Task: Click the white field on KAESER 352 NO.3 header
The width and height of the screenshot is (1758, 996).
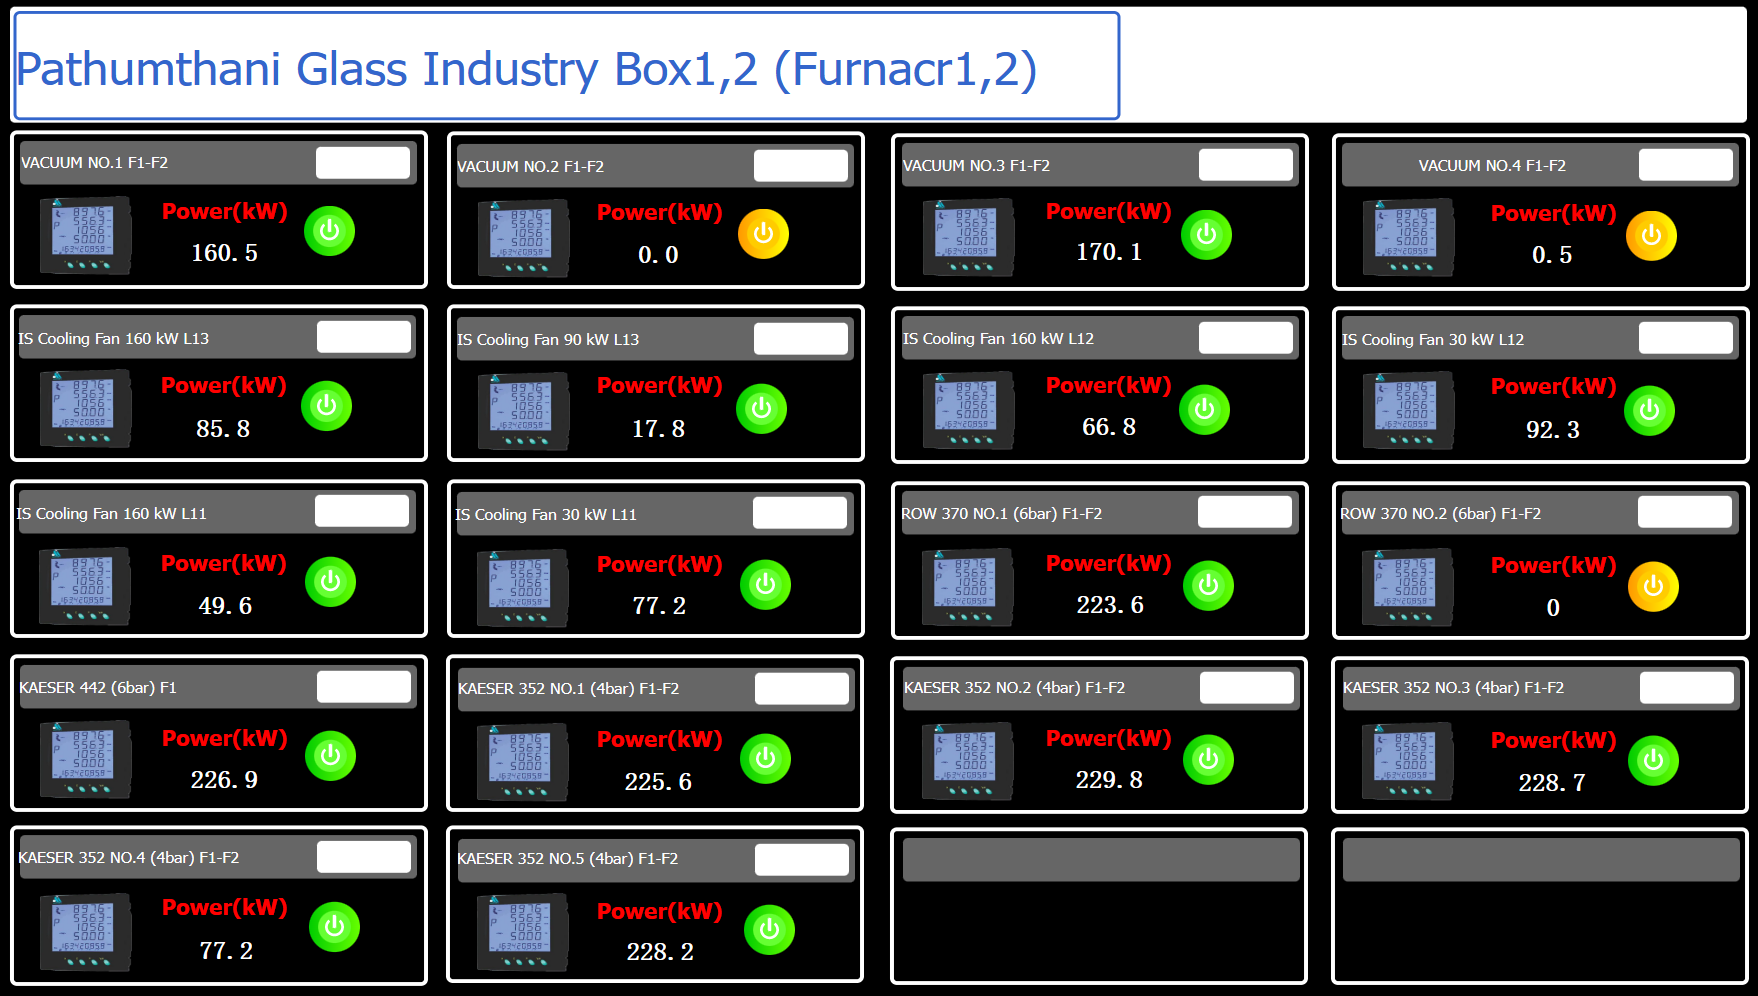Action: (1686, 688)
